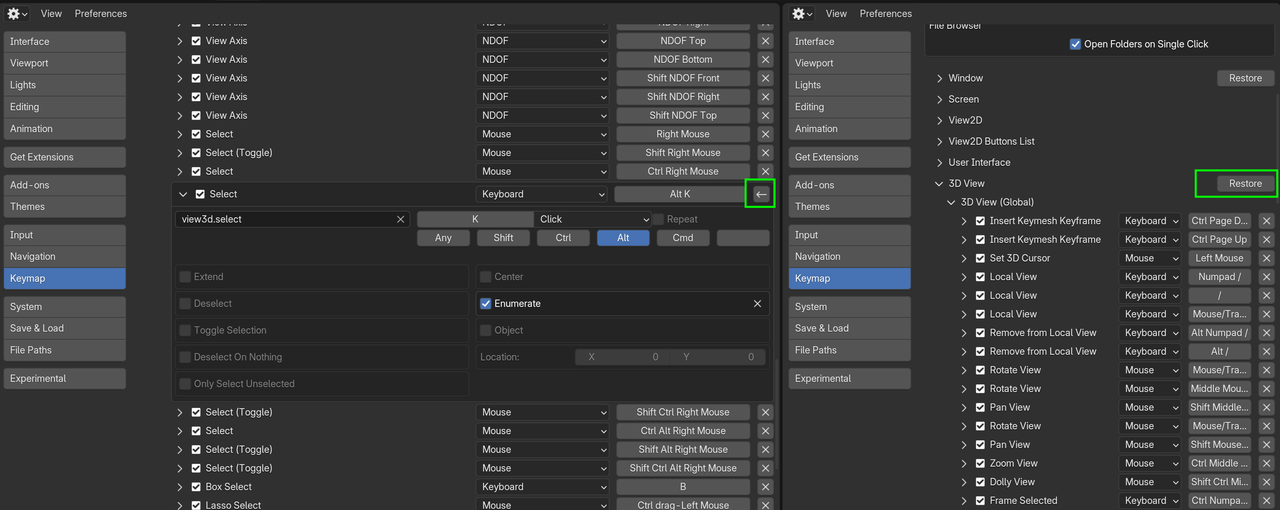Expand the View2D Buttons List category
This screenshot has height=510, width=1280.
(x=940, y=141)
